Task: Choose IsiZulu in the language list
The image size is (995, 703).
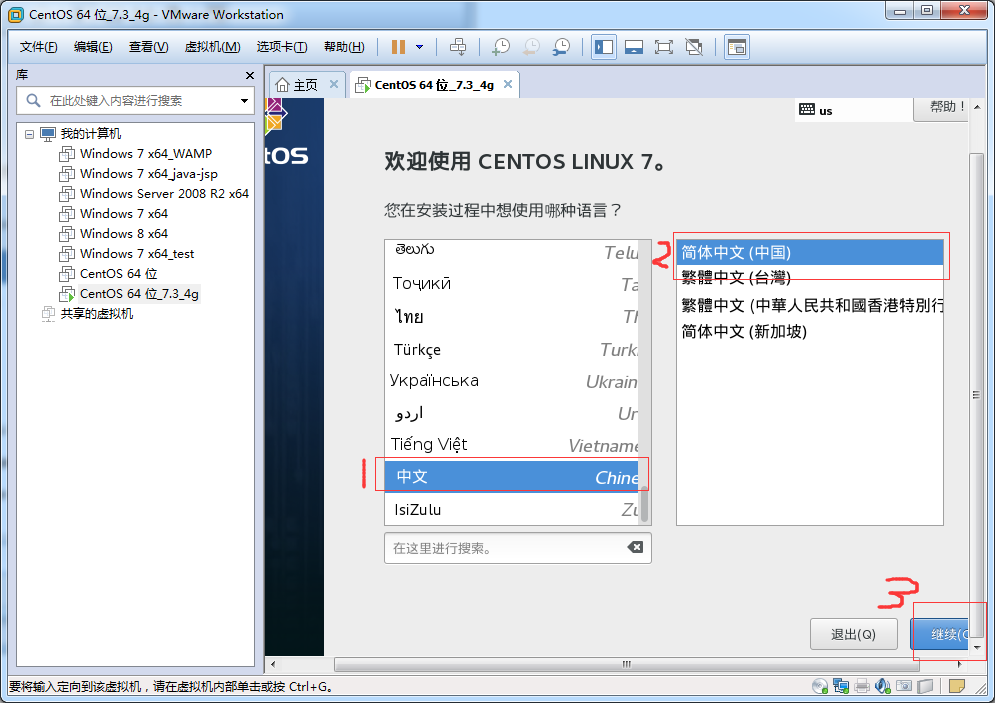Action: 511,509
